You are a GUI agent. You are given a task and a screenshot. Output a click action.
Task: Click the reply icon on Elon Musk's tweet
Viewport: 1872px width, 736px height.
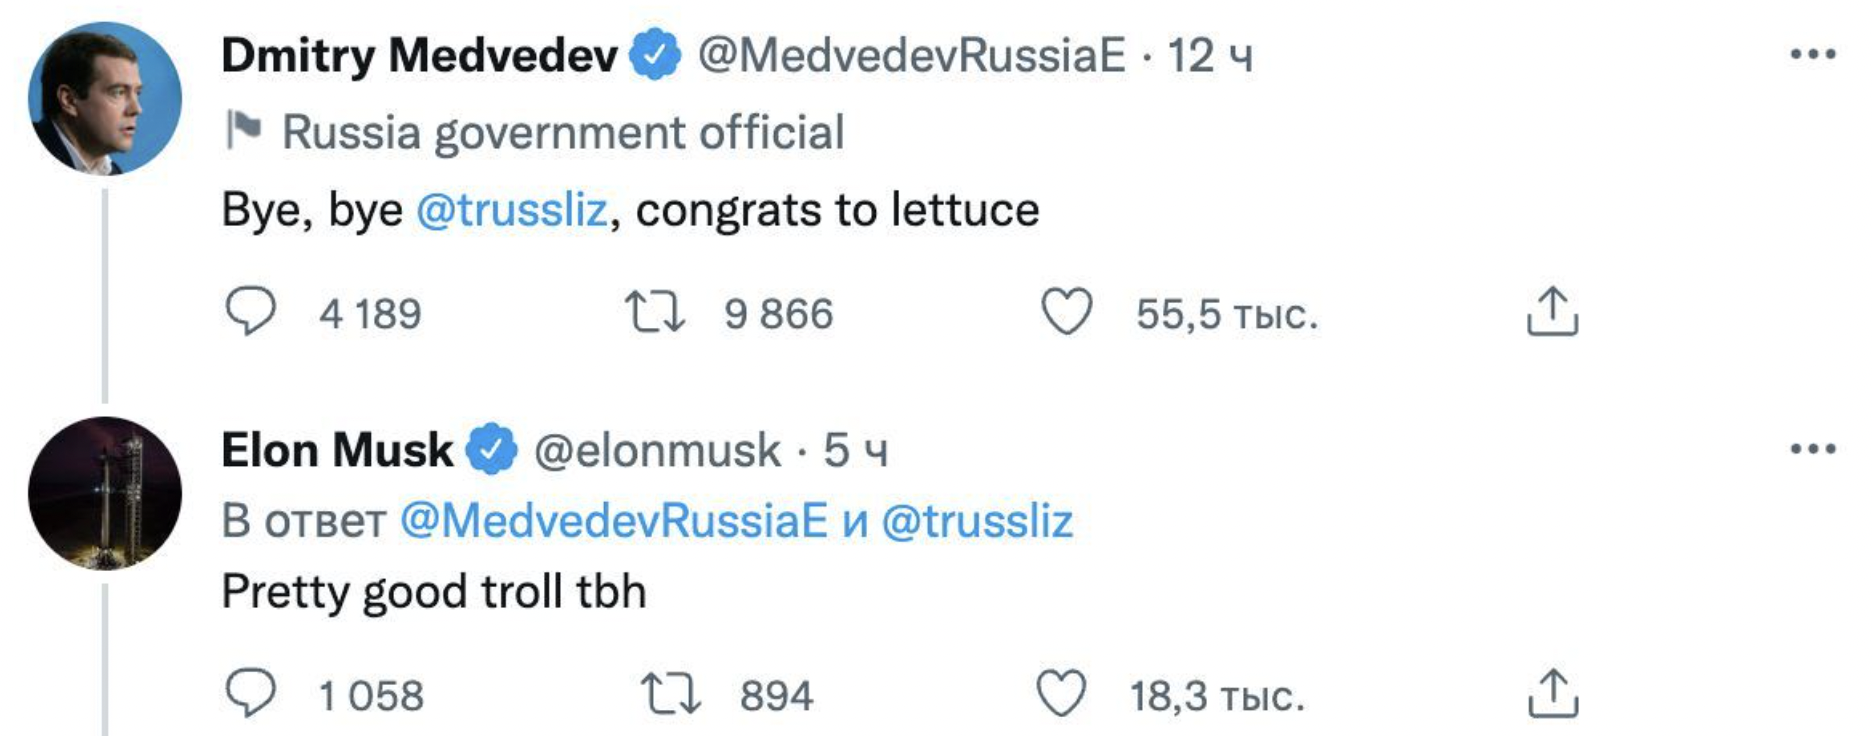(250, 694)
